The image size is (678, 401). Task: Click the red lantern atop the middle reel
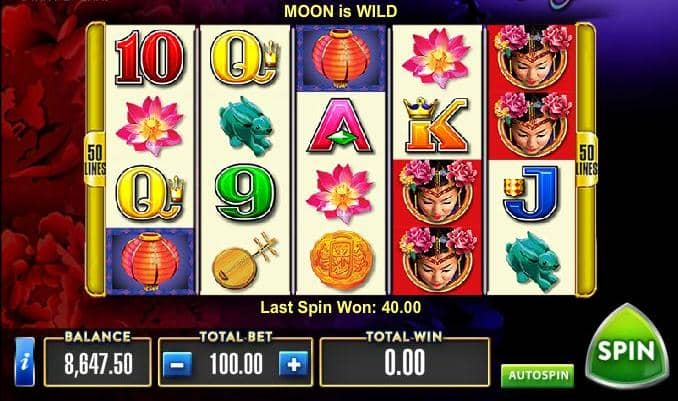coord(341,58)
